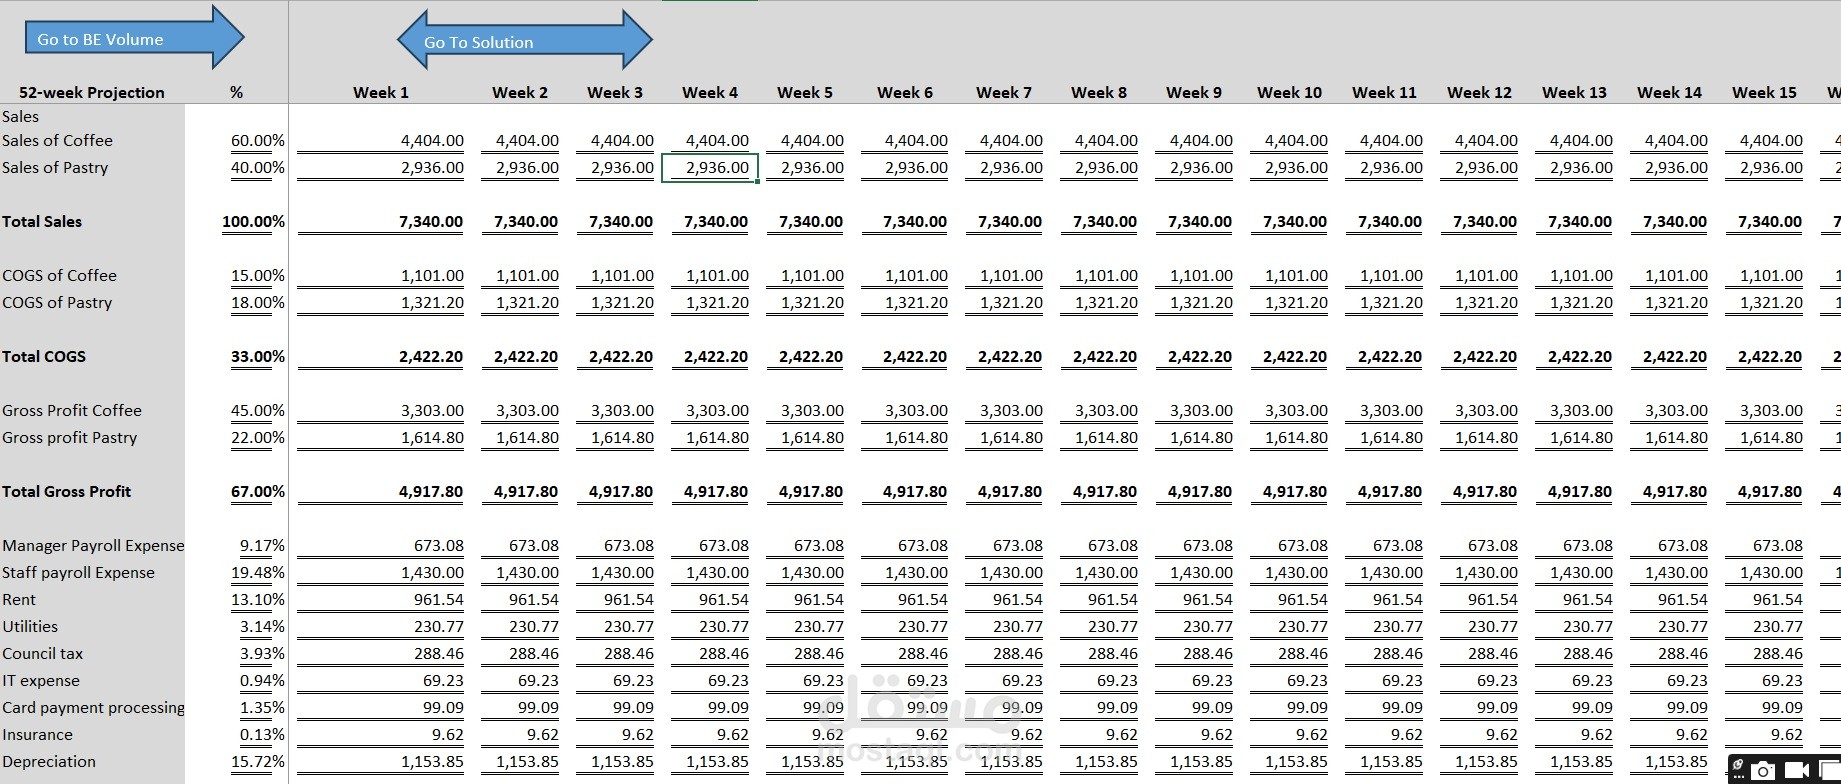Select Week 2 Utilities 230.77
The height and width of the screenshot is (784, 1841).
coord(534,626)
